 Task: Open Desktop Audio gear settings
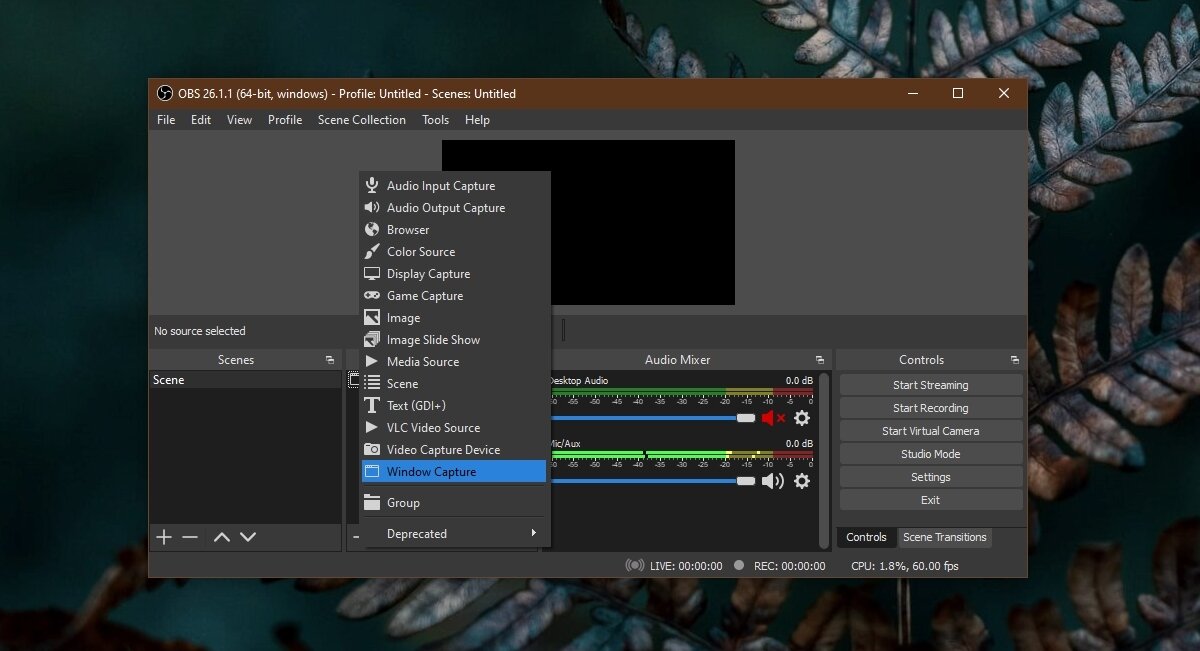coord(801,418)
